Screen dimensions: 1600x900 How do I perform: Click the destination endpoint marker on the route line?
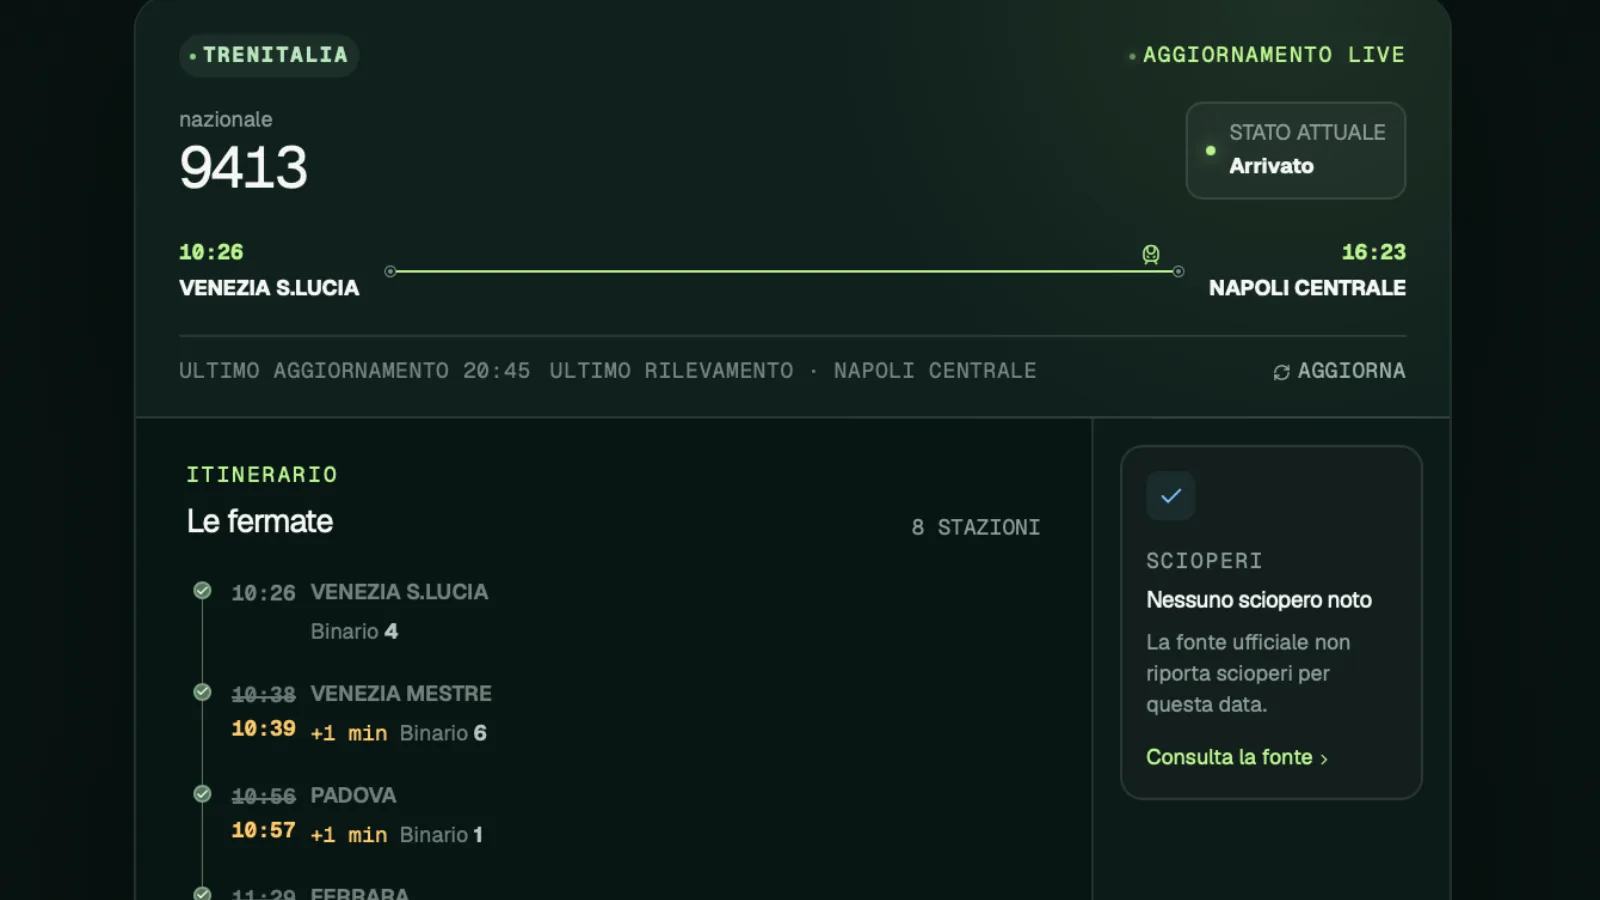pyautogui.click(x=1178, y=271)
